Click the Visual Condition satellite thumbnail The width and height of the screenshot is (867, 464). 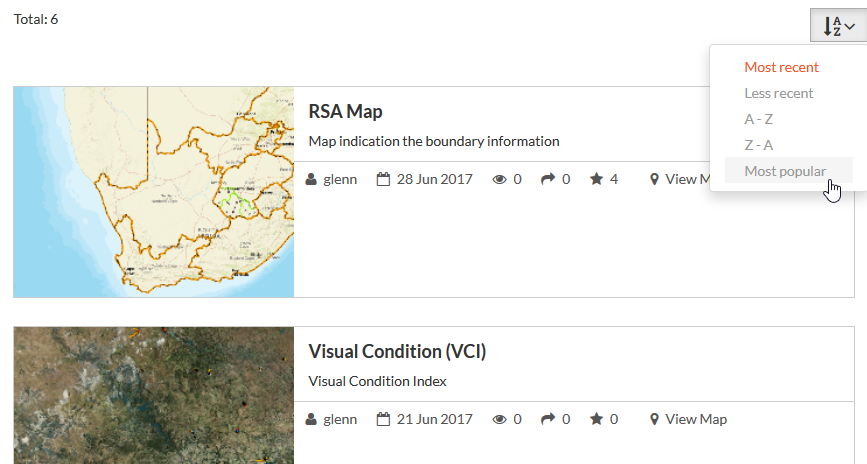coord(154,395)
